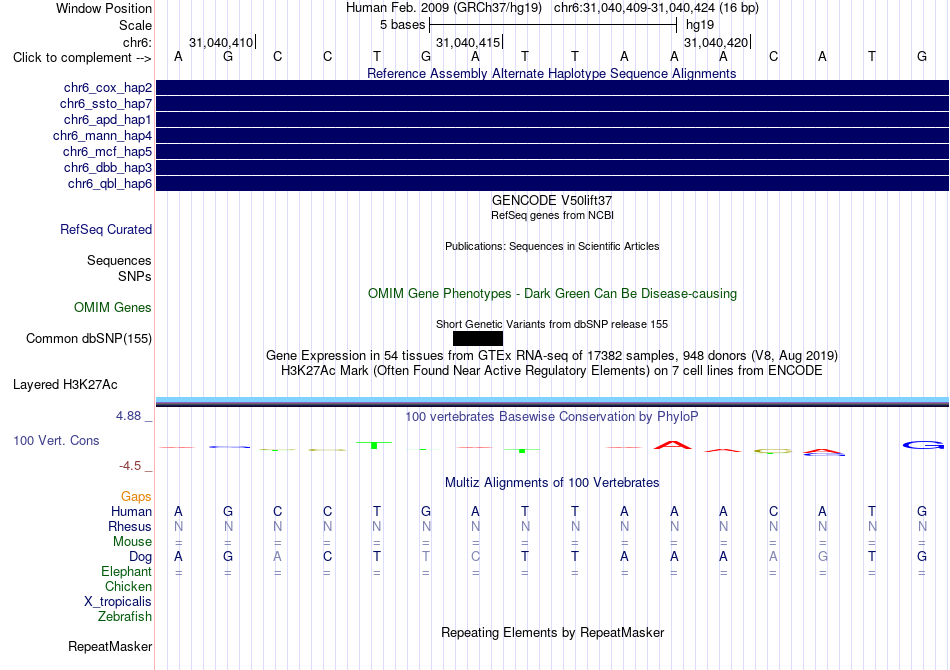Click the OMIM Genes side label
The height and width of the screenshot is (670, 950).
coord(113,308)
